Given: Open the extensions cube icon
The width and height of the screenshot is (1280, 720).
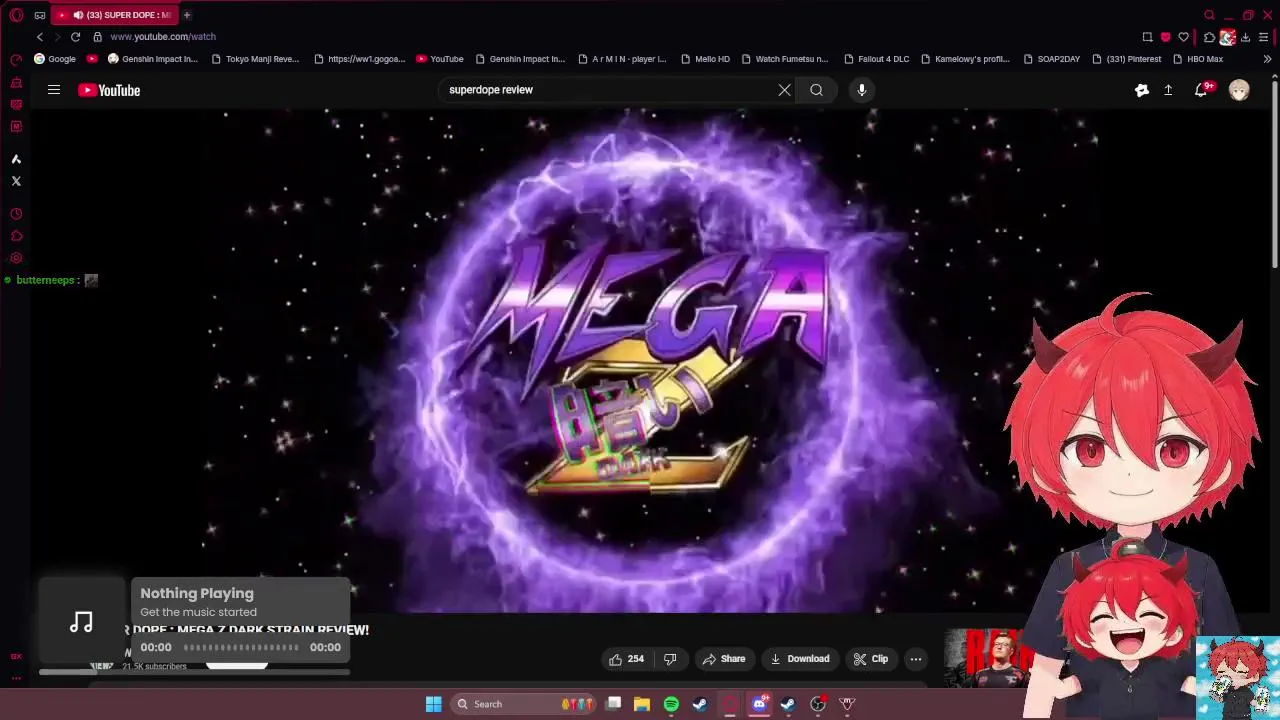Looking at the screenshot, I should [1209, 37].
